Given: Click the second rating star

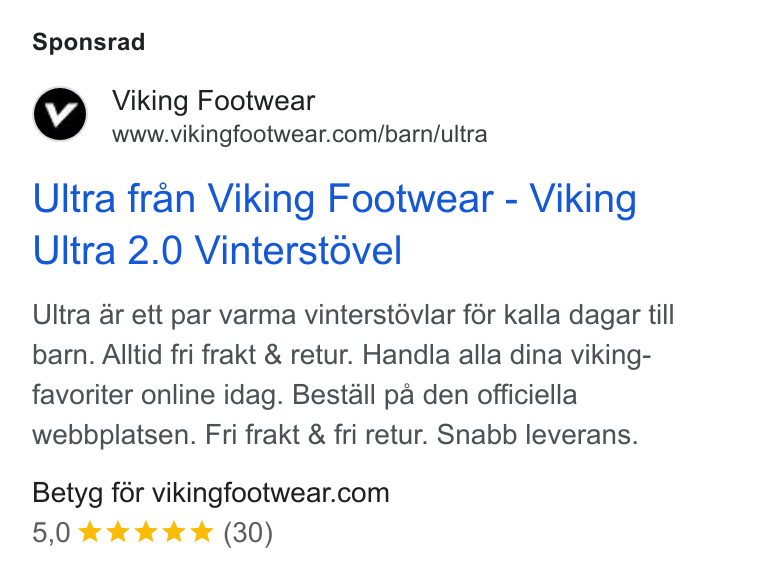Looking at the screenshot, I should coord(118,531).
